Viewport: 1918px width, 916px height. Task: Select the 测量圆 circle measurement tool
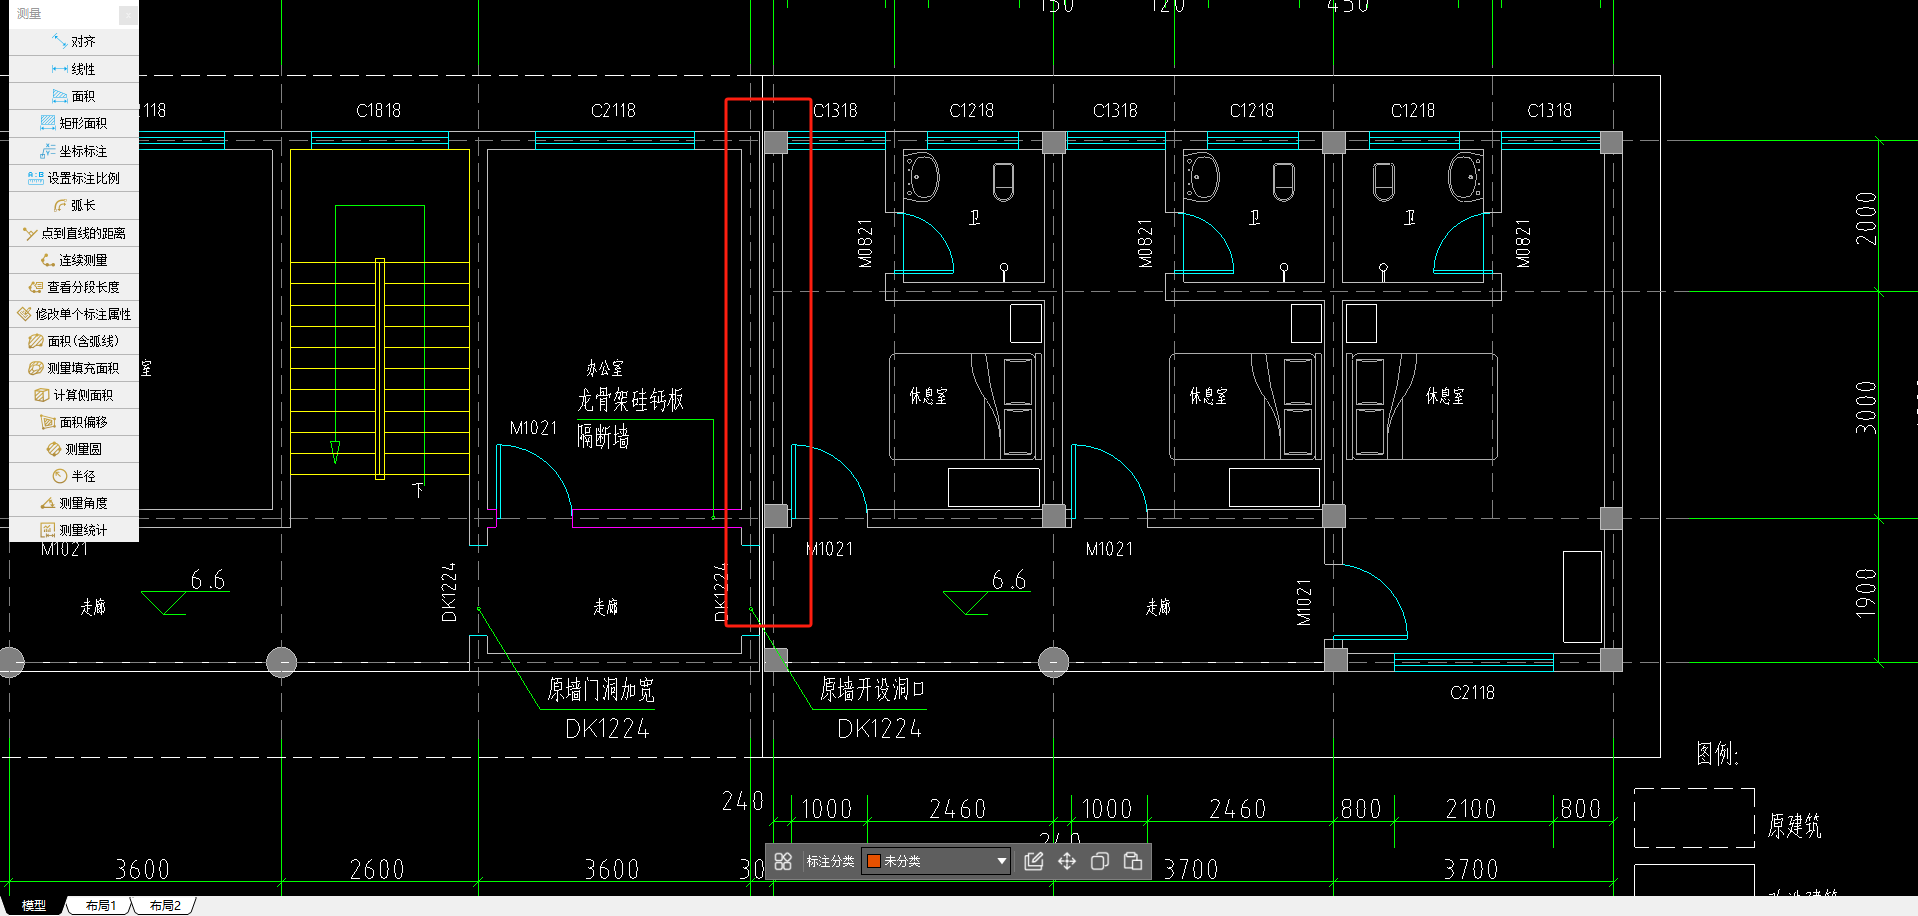coord(74,449)
